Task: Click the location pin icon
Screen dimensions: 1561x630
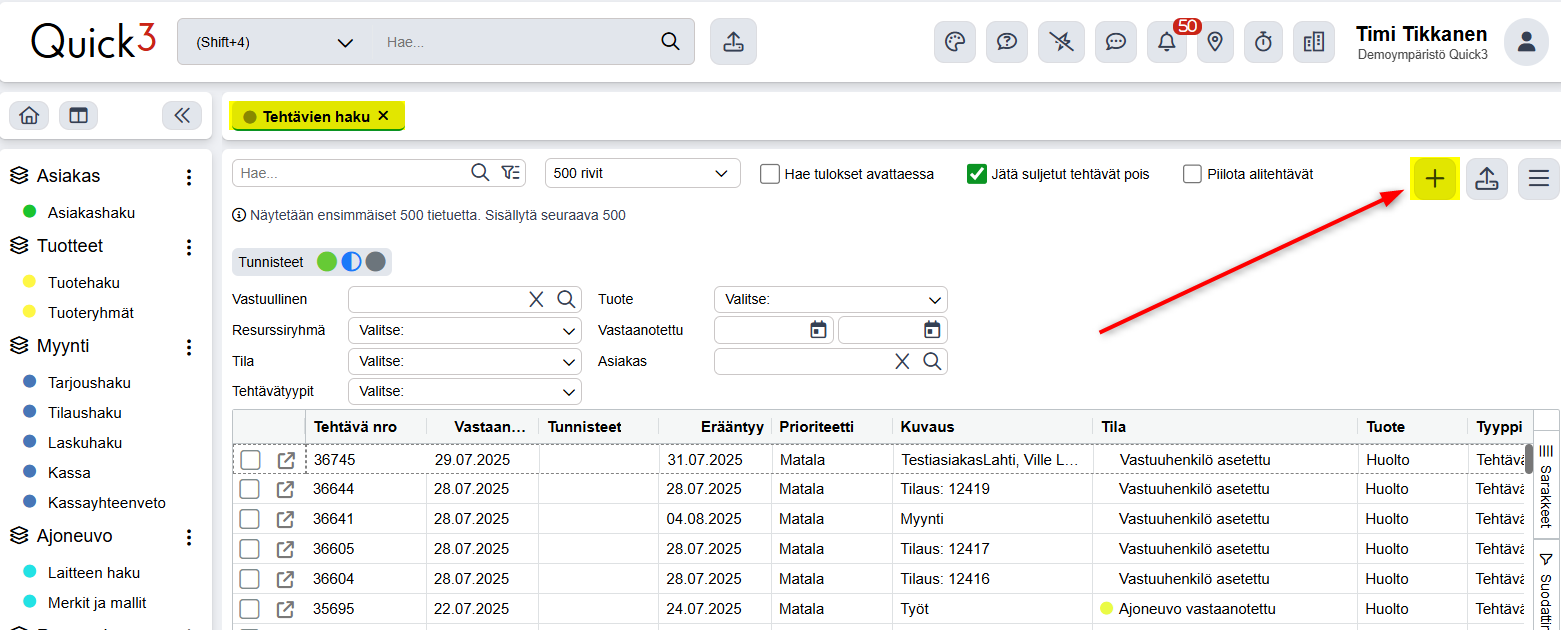Action: click(x=1215, y=42)
